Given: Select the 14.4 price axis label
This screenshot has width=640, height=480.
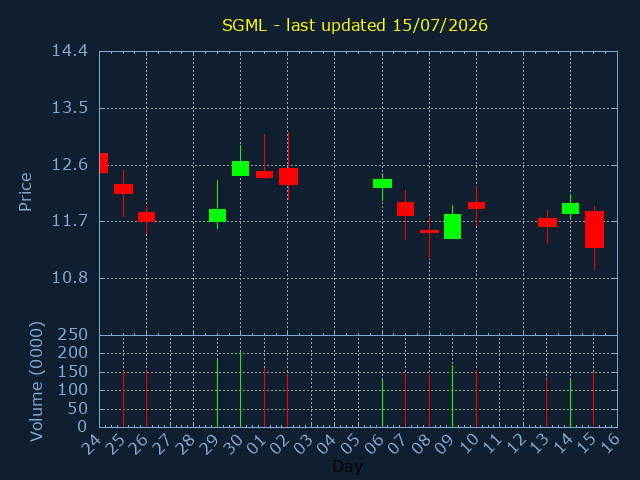Looking at the screenshot, I should [70, 51].
